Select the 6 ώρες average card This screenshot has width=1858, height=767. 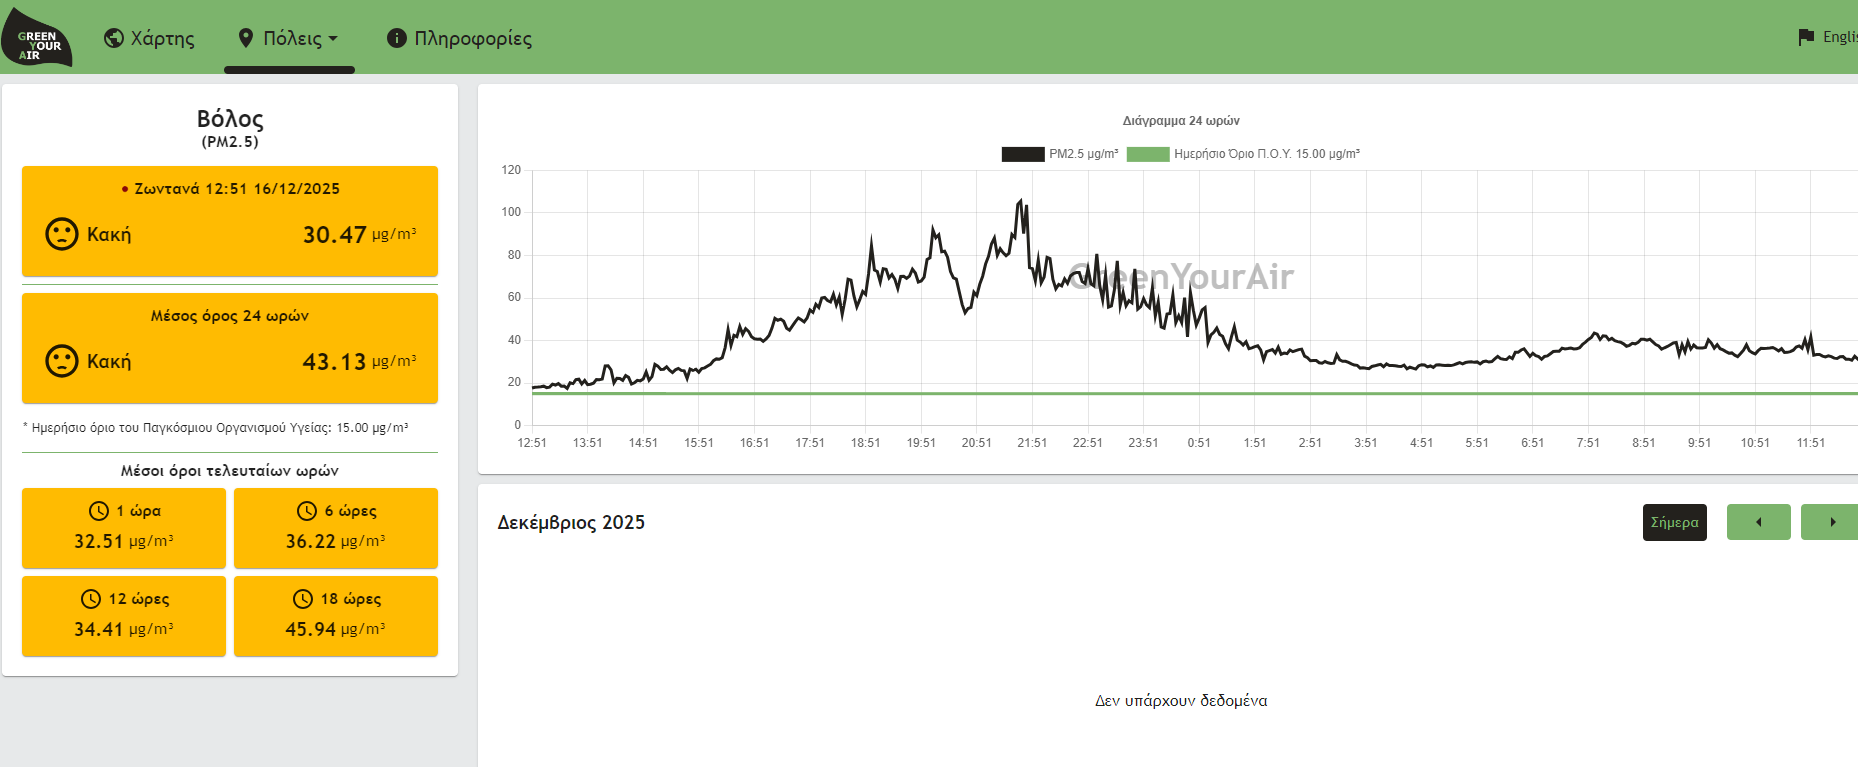pos(336,528)
